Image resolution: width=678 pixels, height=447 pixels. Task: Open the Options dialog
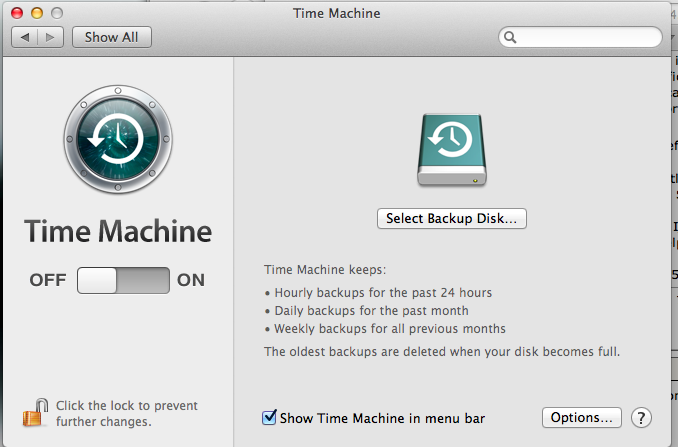(x=582, y=418)
